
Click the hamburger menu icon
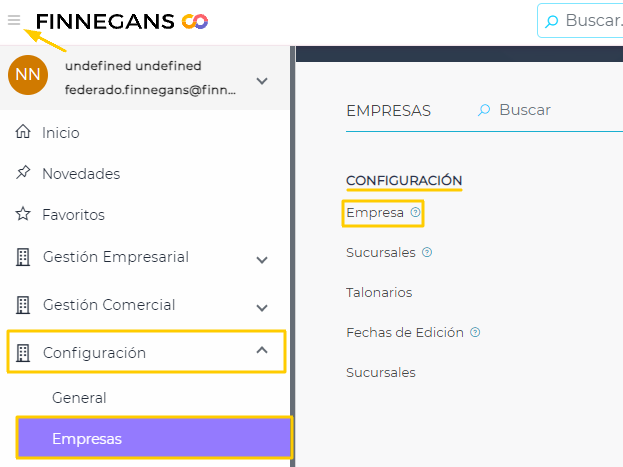click(14, 20)
